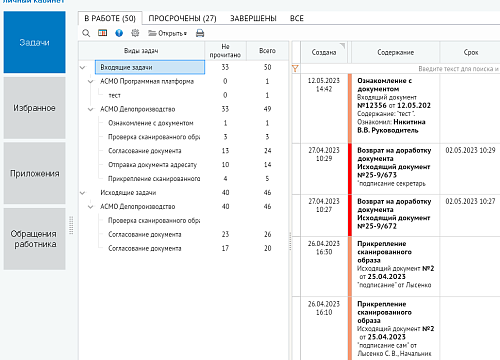Switch to the ВСЕ tab
Viewport: 500px width, 360px height.
[297, 18]
